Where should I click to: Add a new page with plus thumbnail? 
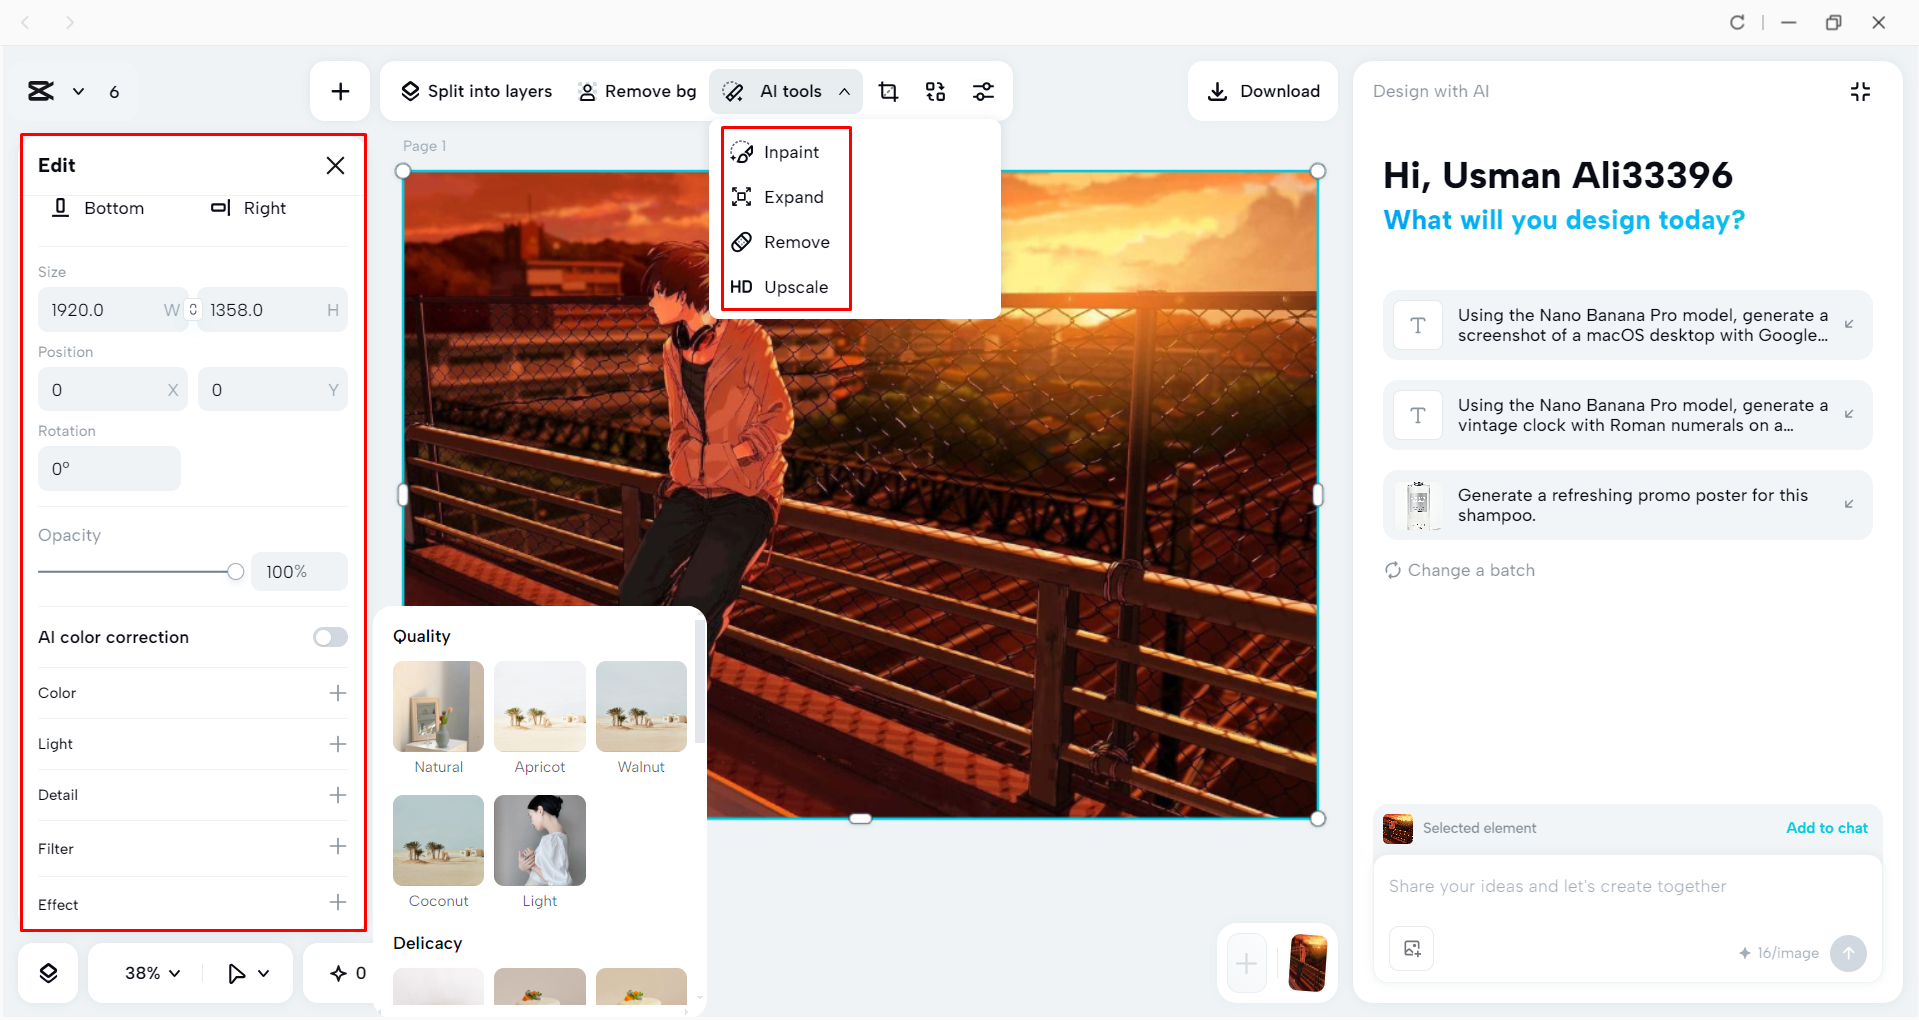point(1247,964)
